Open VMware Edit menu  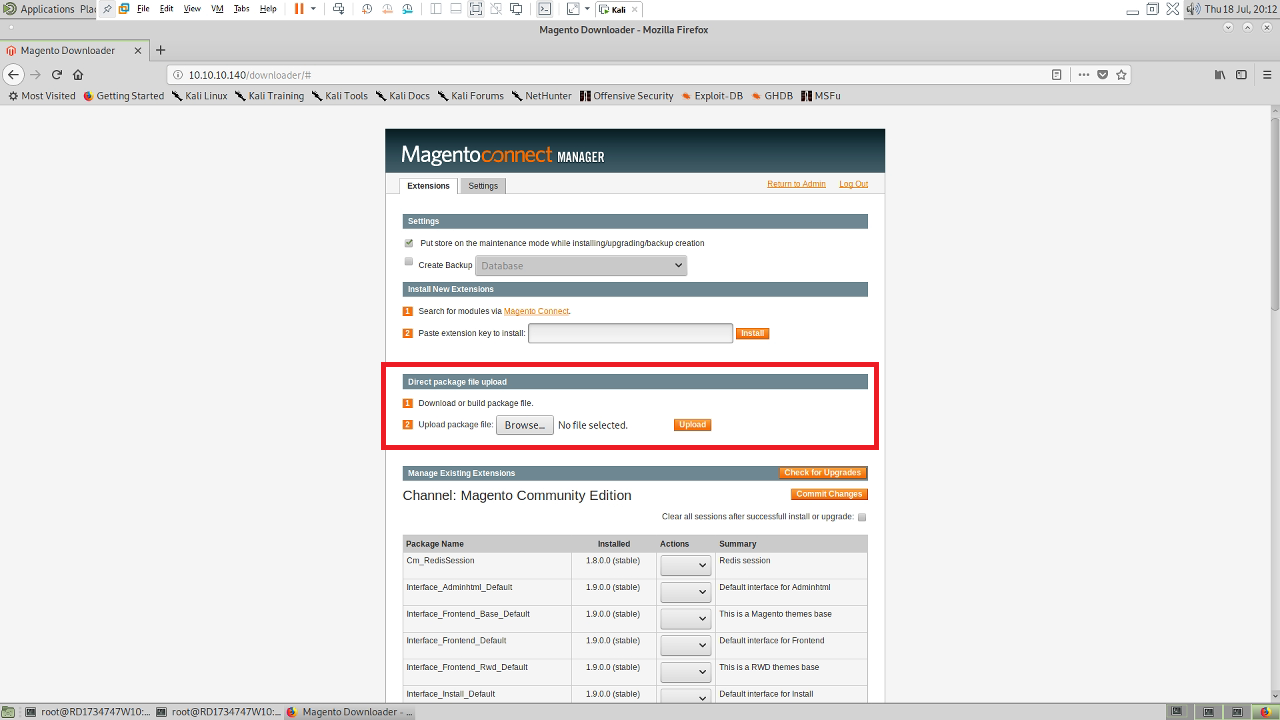coord(166,8)
